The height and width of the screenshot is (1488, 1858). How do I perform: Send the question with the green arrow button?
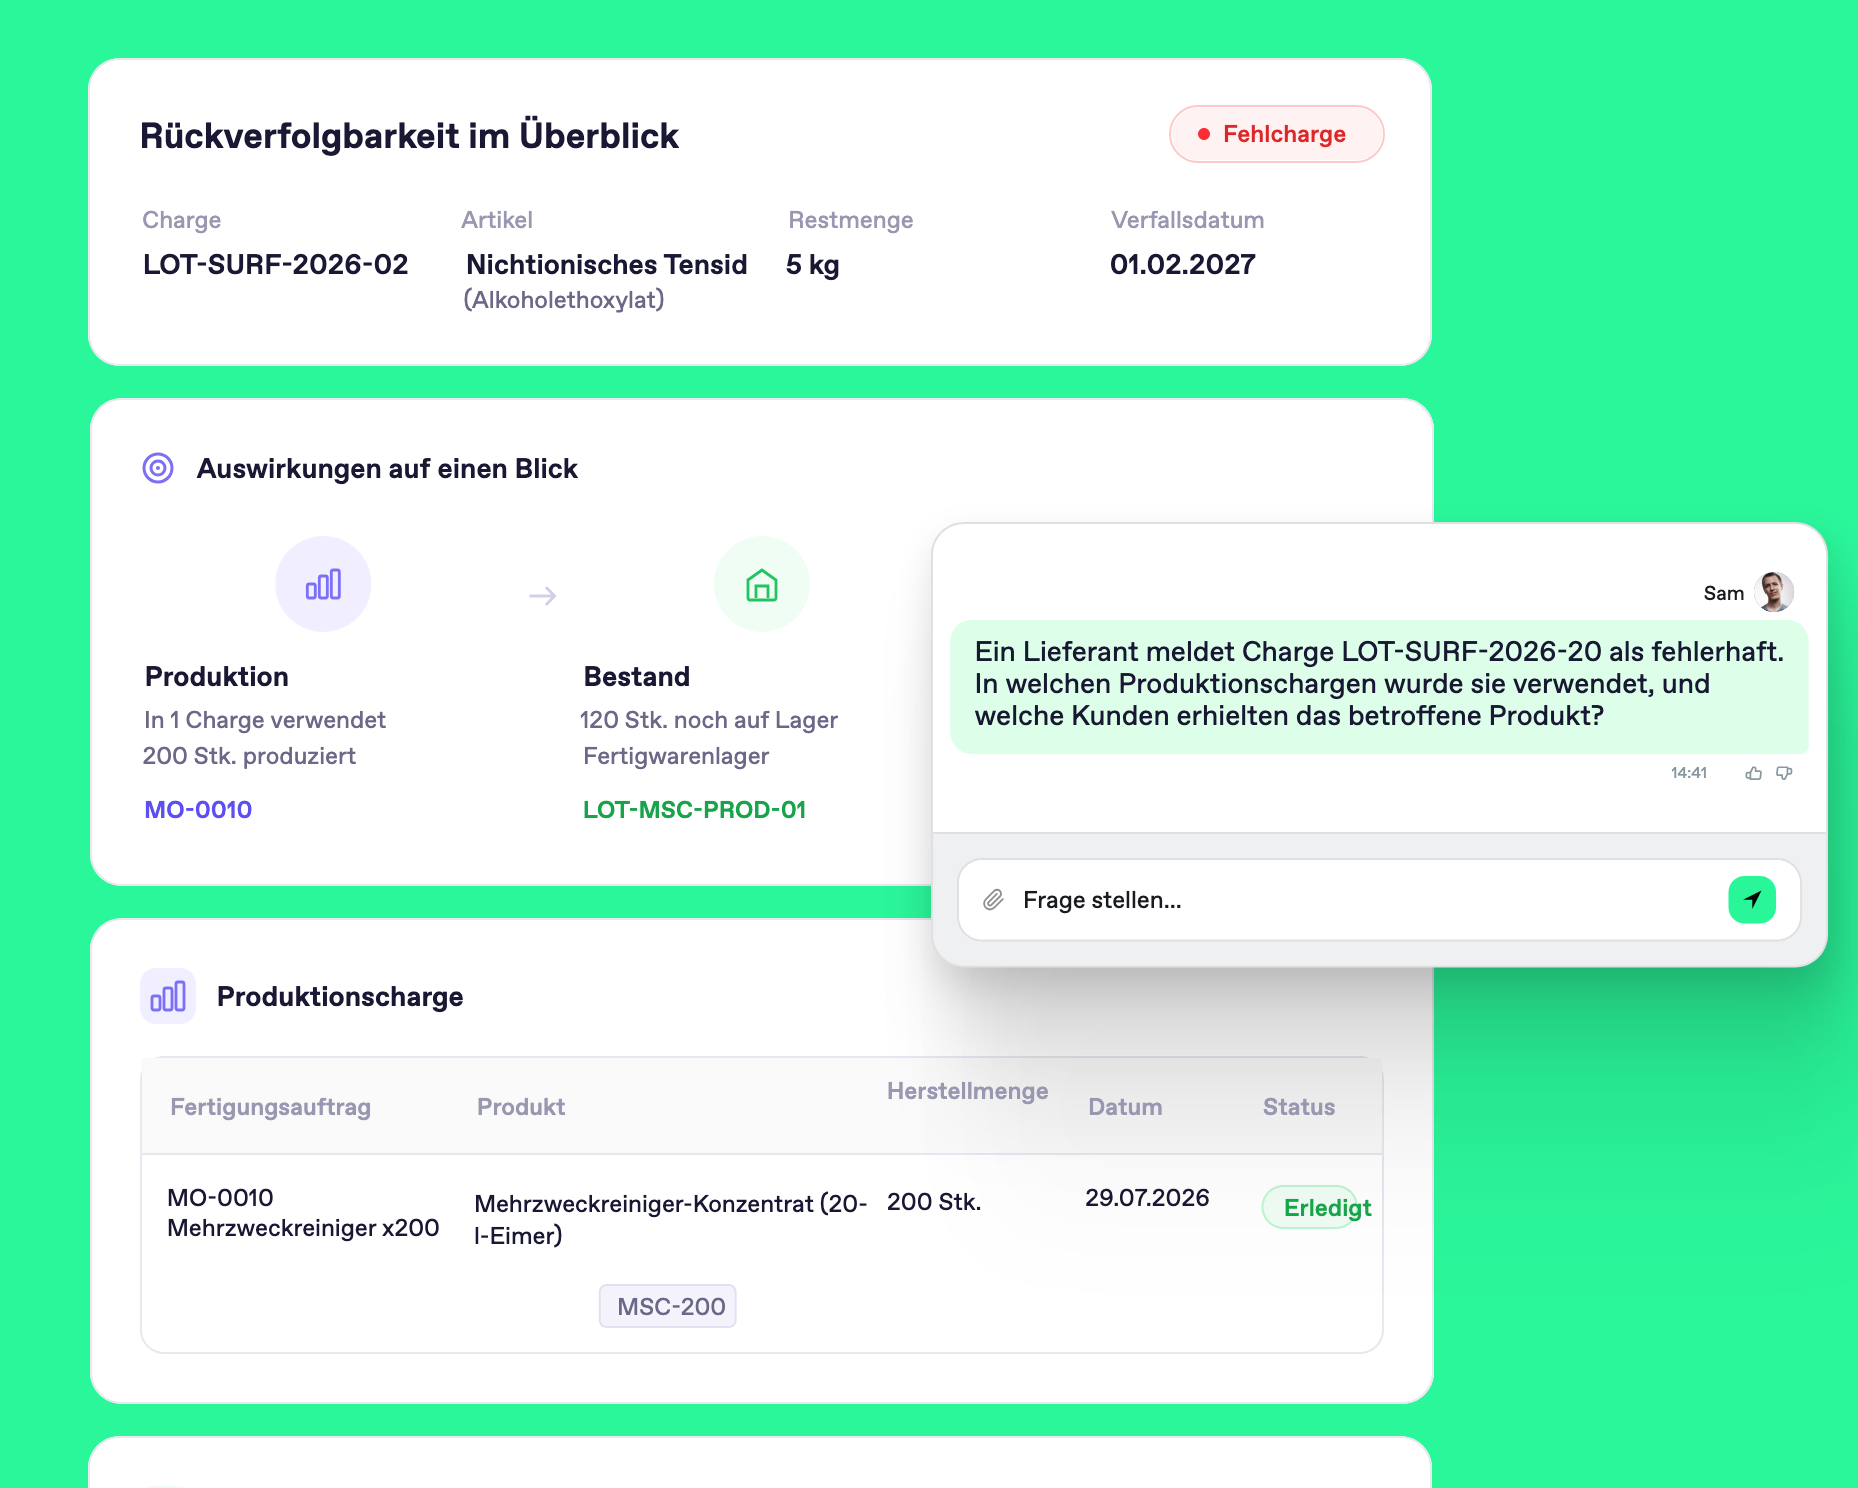[x=1752, y=900]
